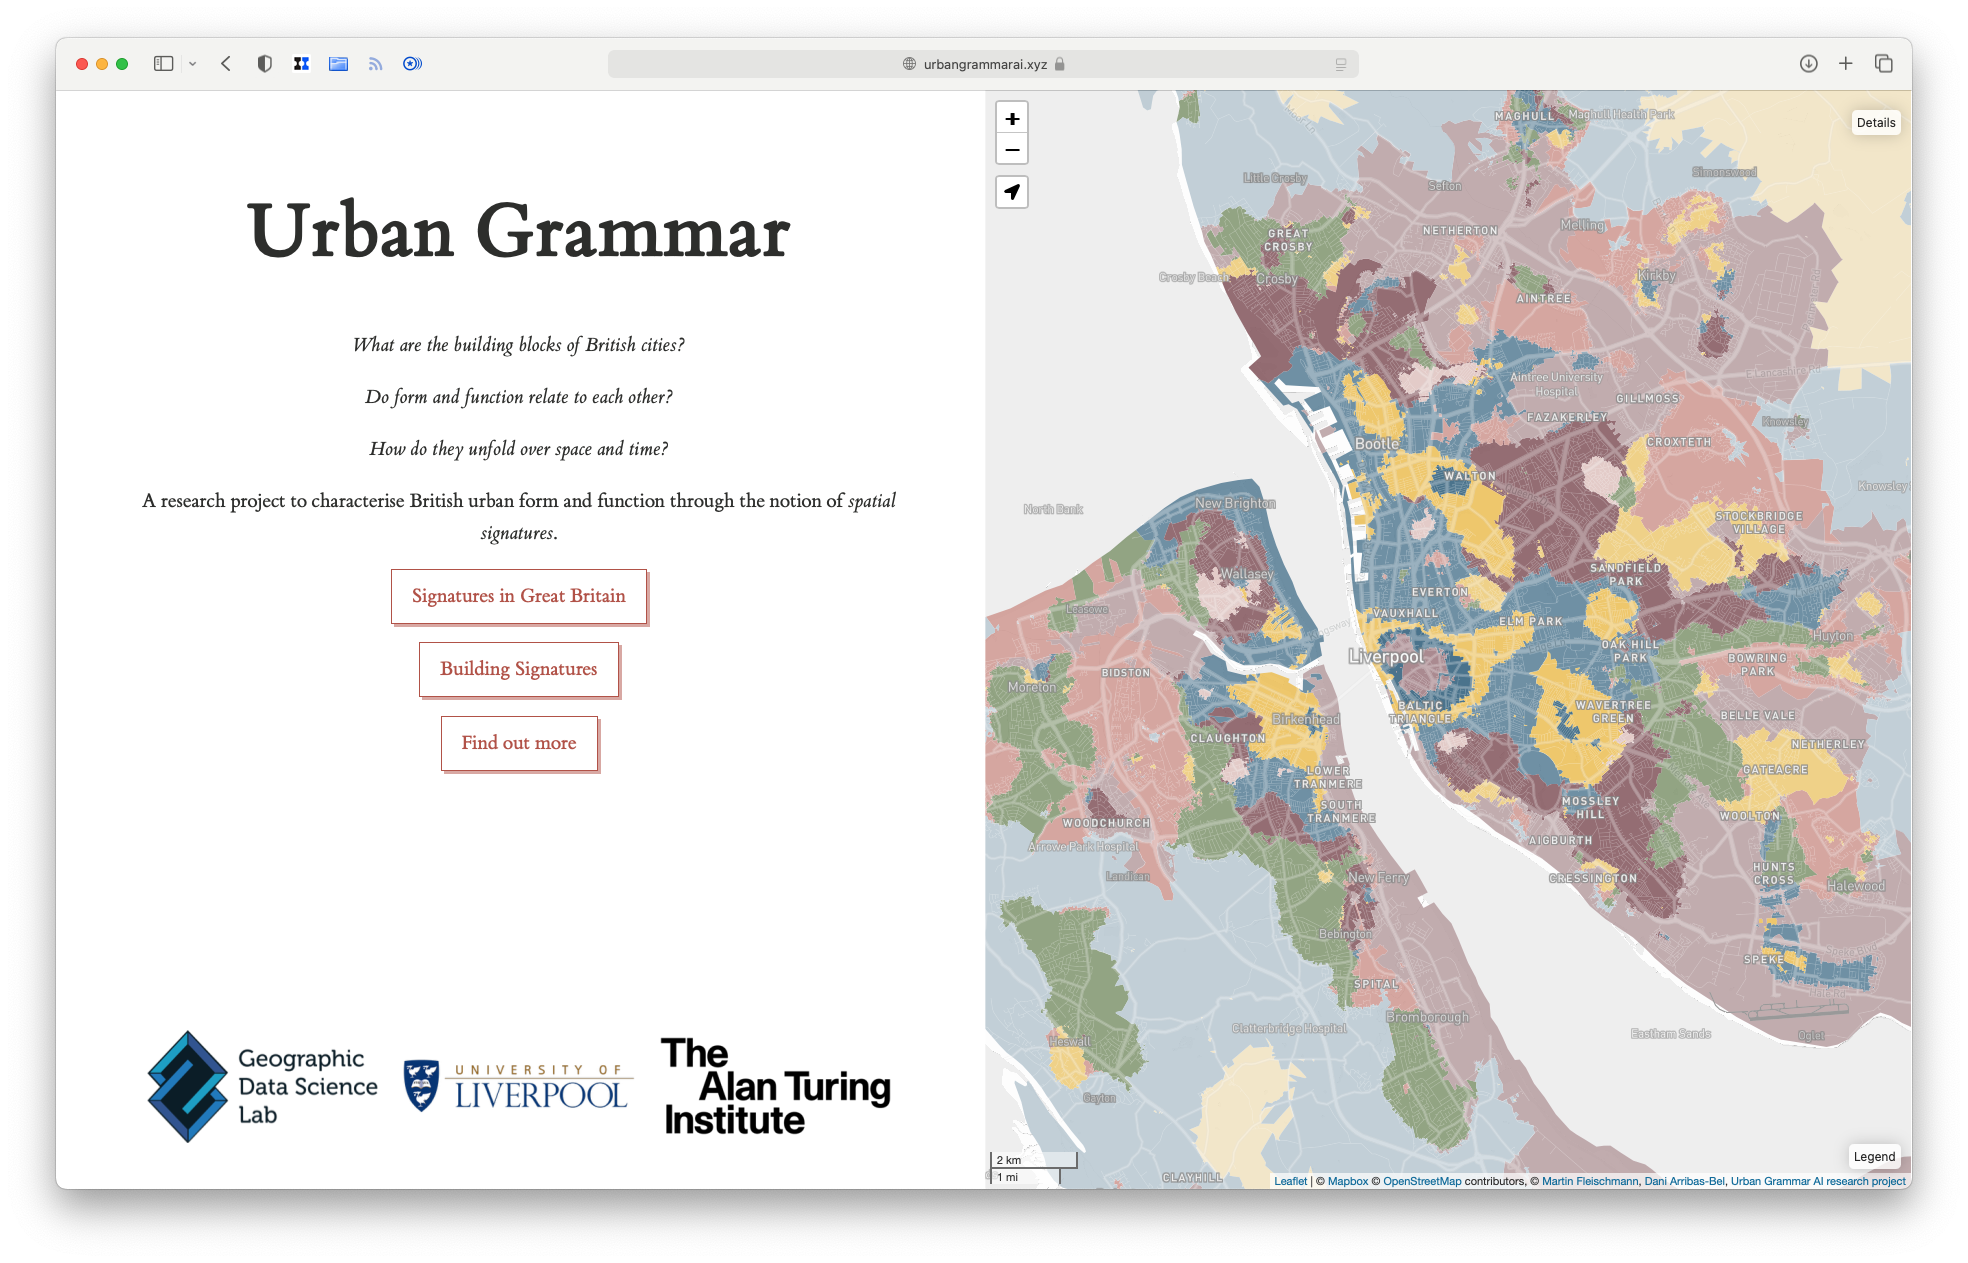Open the OpenStreetMap attribution link

(x=1421, y=1181)
